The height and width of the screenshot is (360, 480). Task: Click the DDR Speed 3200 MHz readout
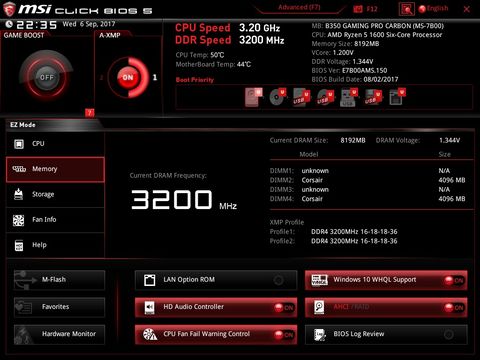tap(230, 40)
